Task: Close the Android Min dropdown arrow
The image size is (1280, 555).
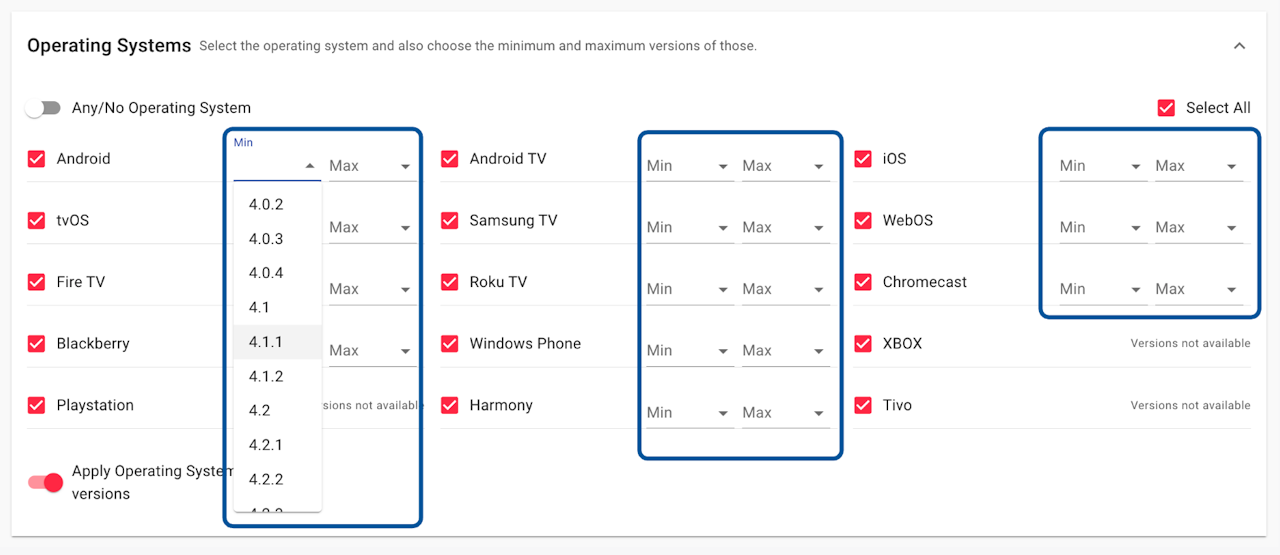Action: 310,166
